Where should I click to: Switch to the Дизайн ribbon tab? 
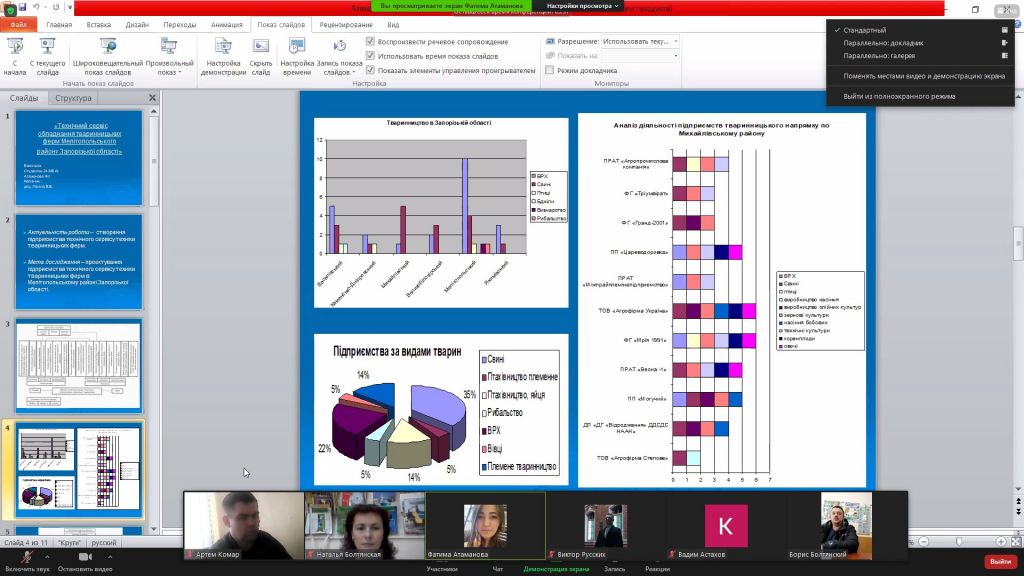tap(137, 25)
